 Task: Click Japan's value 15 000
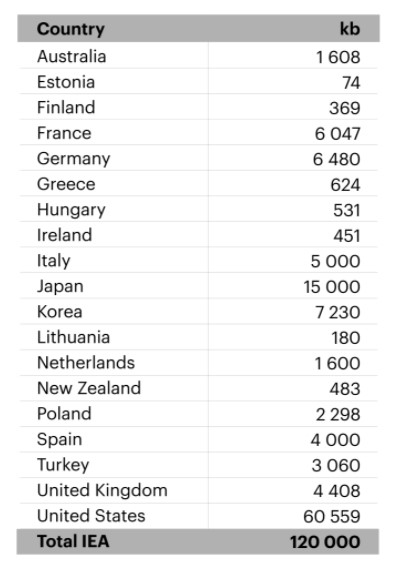332,287
